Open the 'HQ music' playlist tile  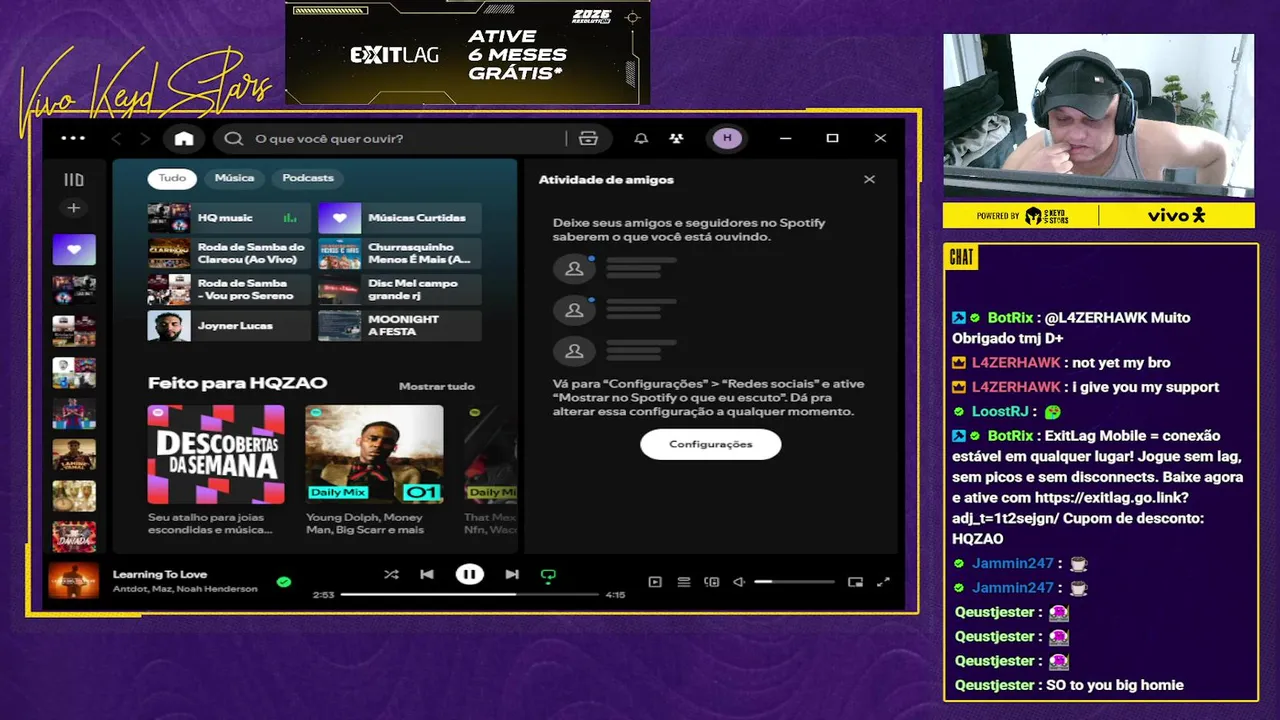[x=229, y=218]
